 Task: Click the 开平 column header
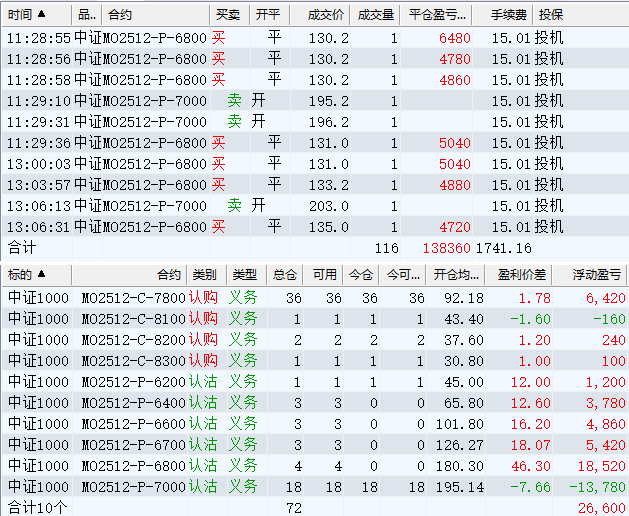(x=267, y=16)
